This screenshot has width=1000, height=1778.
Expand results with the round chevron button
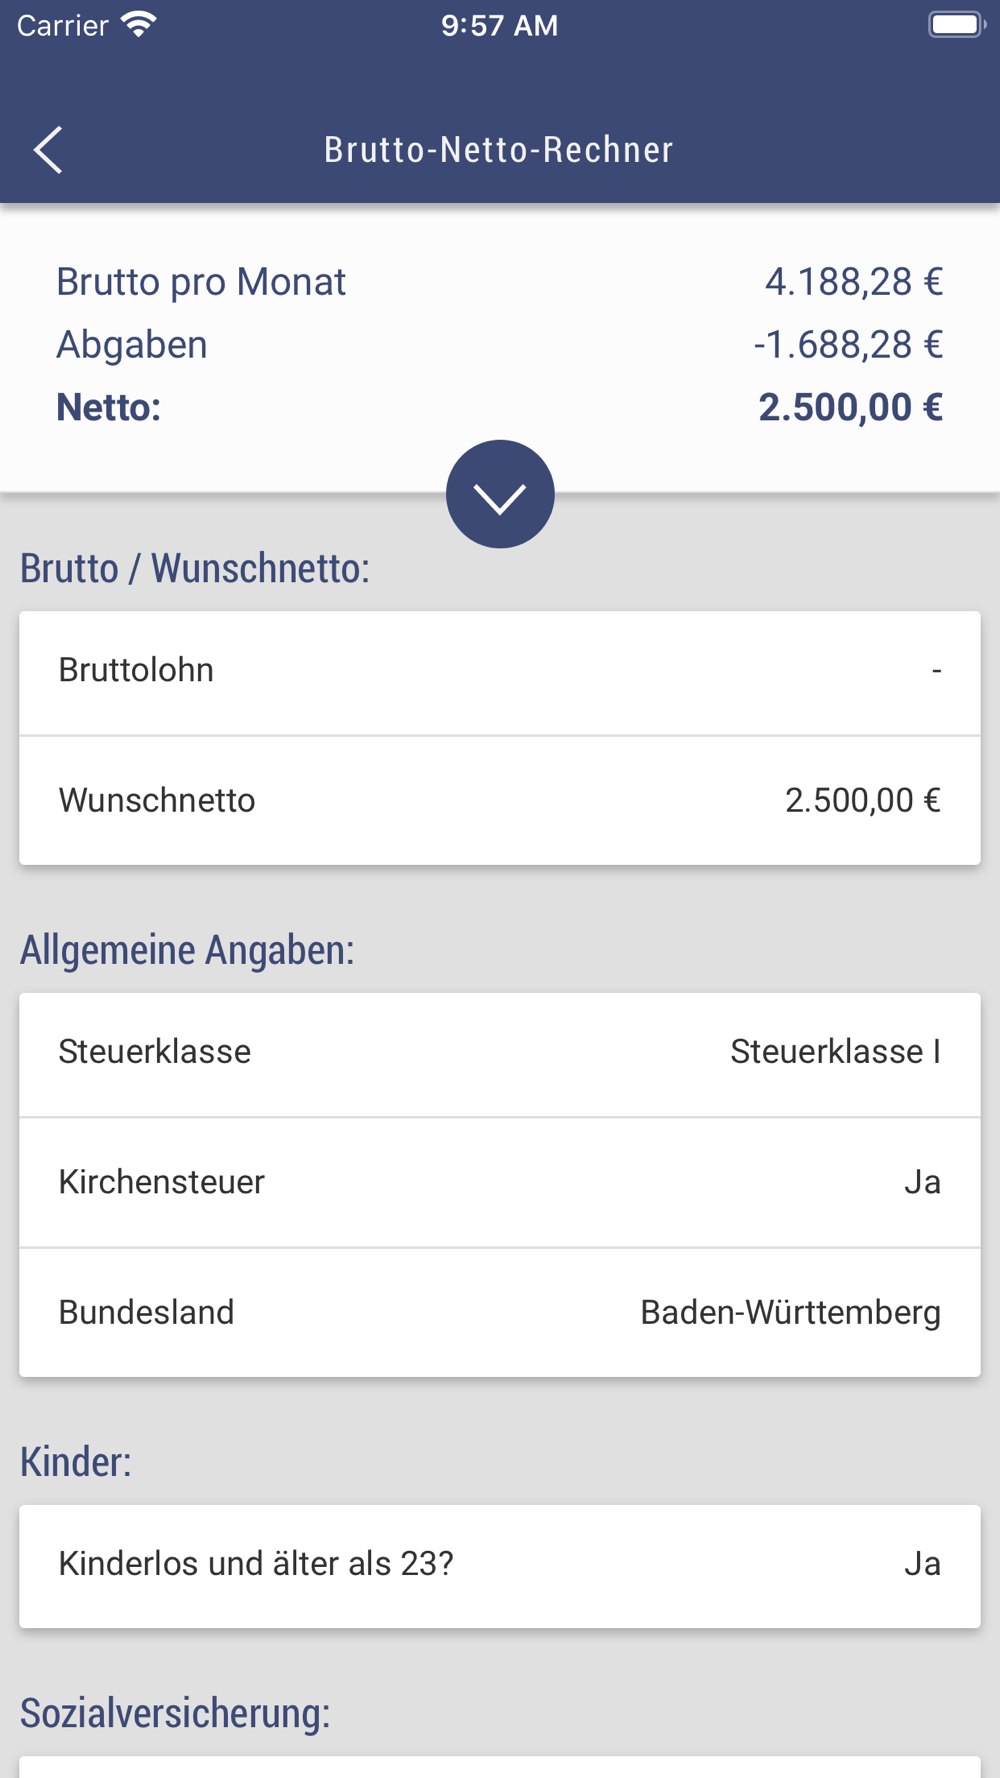click(x=500, y=494)
